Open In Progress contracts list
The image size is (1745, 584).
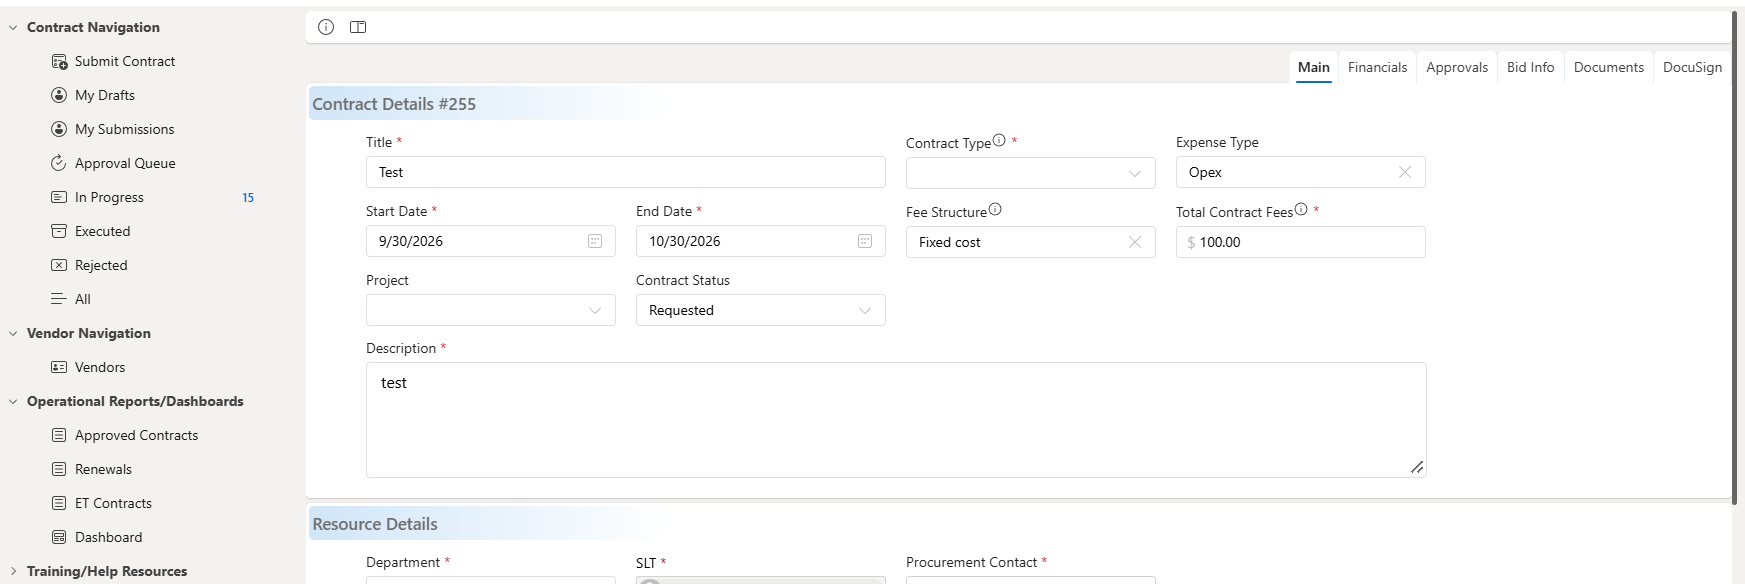[109, 197]
